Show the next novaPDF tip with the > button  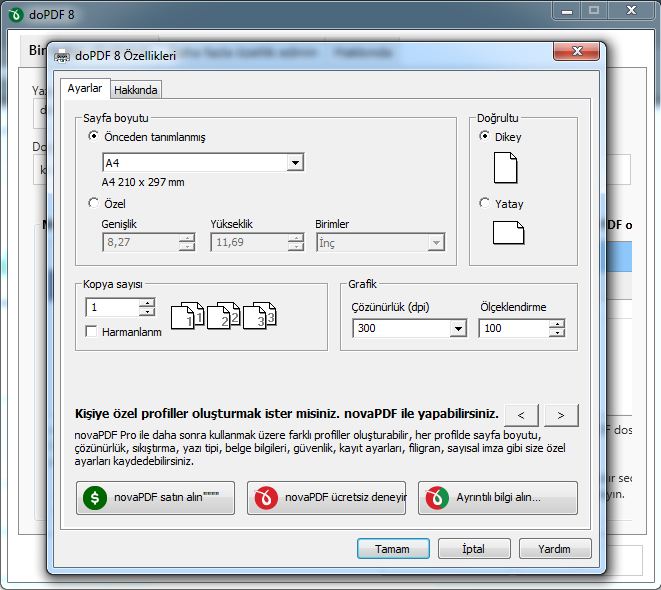pyautogui.click(x=561, y=415)
